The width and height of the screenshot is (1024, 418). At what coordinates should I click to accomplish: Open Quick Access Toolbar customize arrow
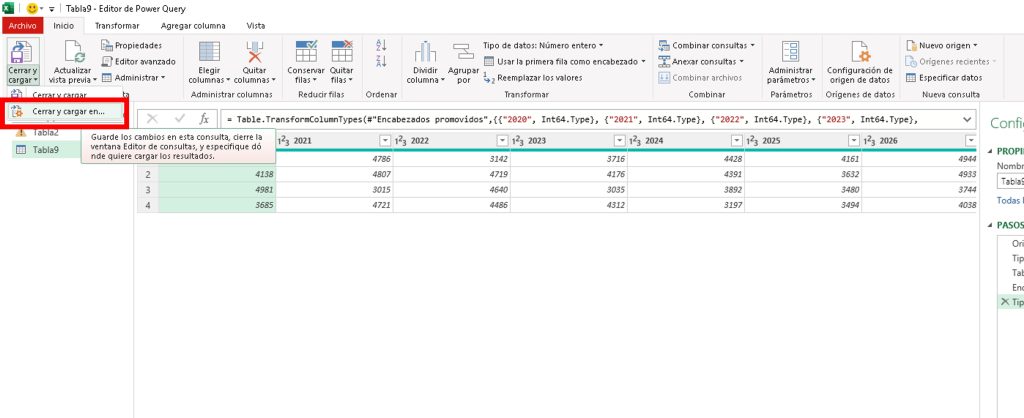tap(52, 9)
